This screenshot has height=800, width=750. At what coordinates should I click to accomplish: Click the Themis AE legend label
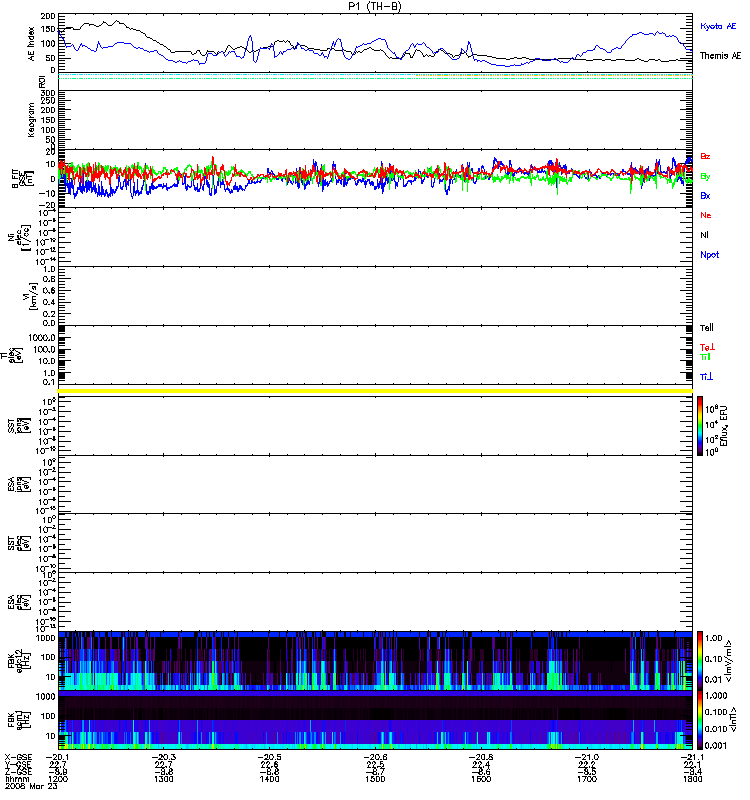pyautogui.click(x=720, y=56)
